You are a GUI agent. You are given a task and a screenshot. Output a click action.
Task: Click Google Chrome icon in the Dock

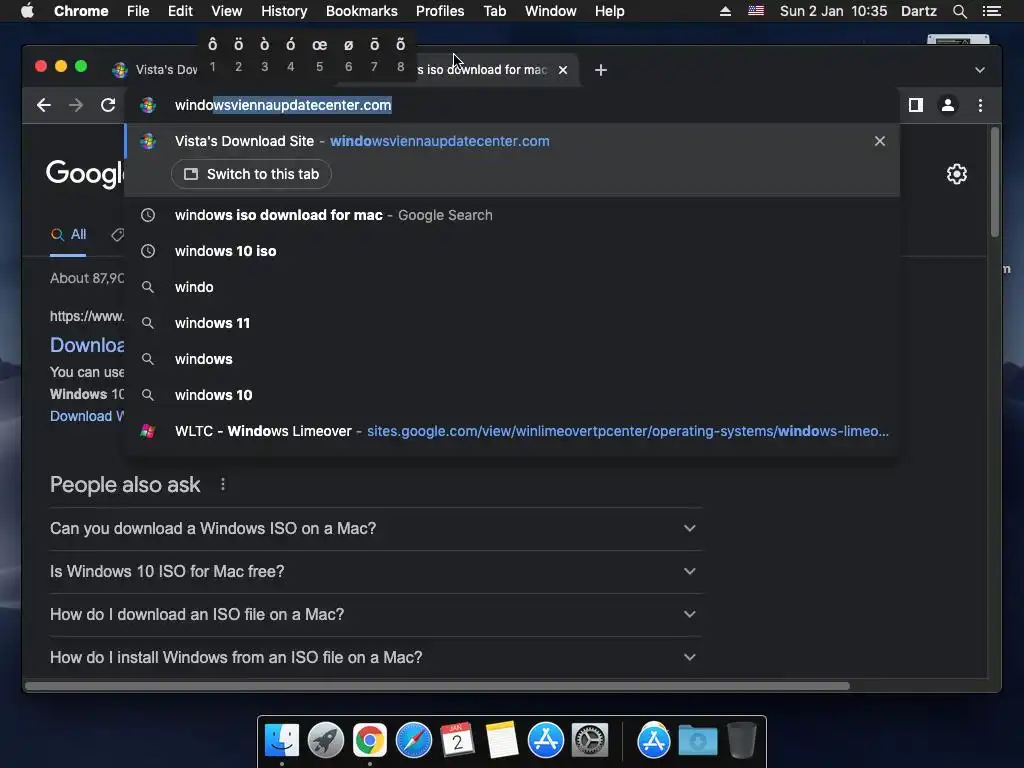[x=370, y=741]
